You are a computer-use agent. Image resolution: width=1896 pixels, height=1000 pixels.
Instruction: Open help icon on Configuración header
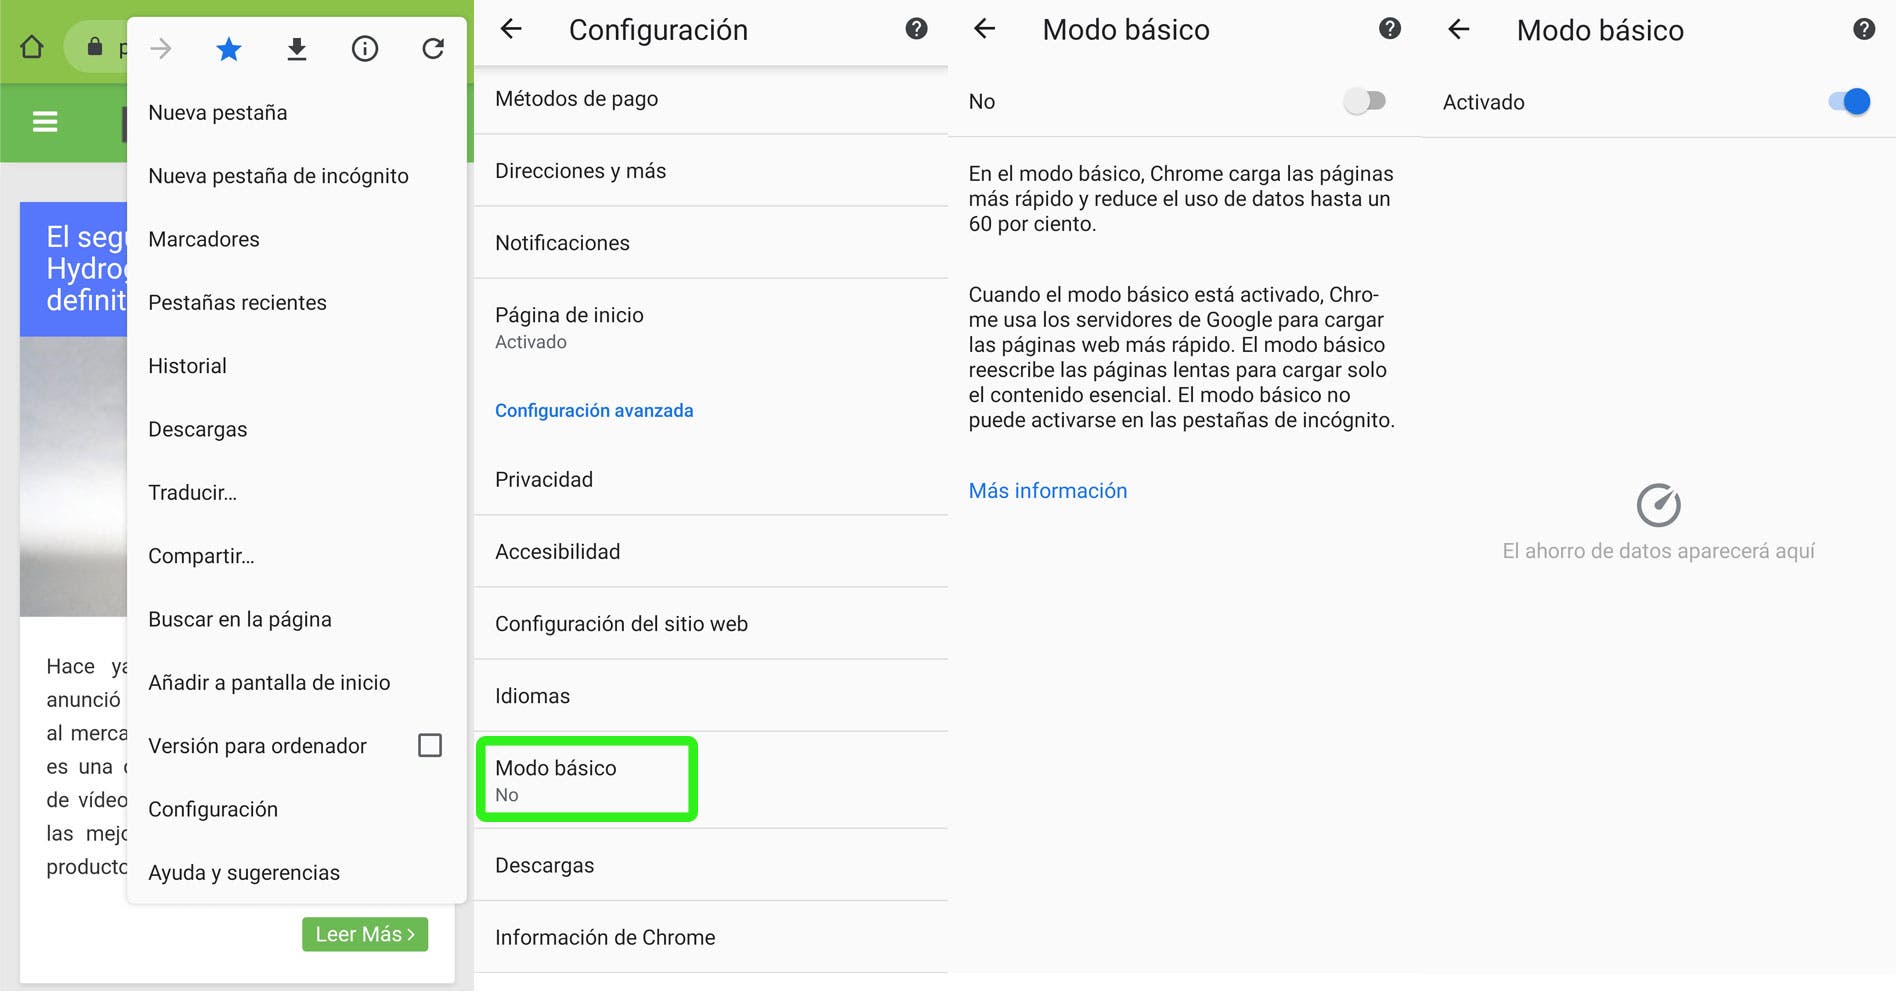(x=916, y=29)
